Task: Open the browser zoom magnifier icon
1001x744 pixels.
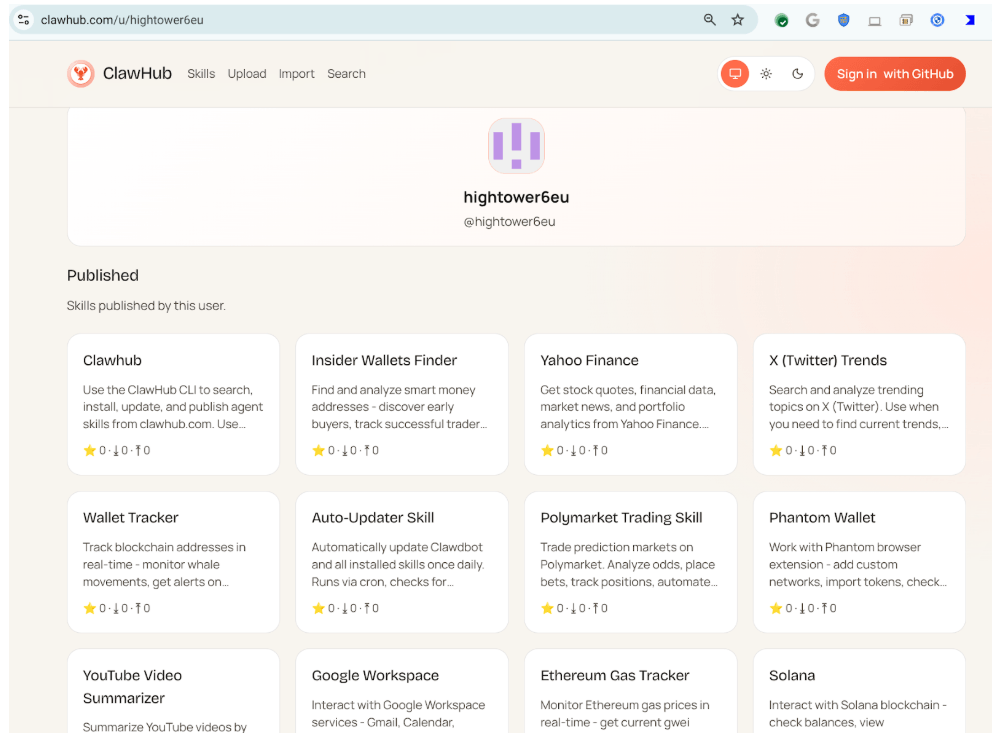Action: [x=710, y=20]
